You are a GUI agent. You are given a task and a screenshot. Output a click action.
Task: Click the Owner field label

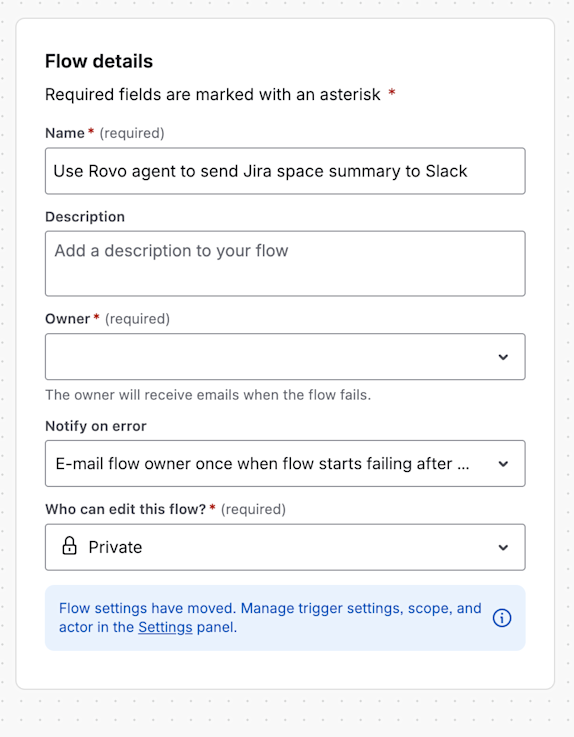(x=67, y=319)
